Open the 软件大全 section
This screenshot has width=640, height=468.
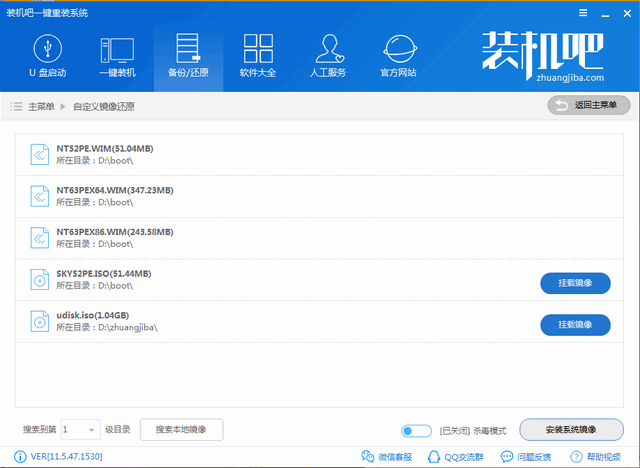(x=258, y=56)
